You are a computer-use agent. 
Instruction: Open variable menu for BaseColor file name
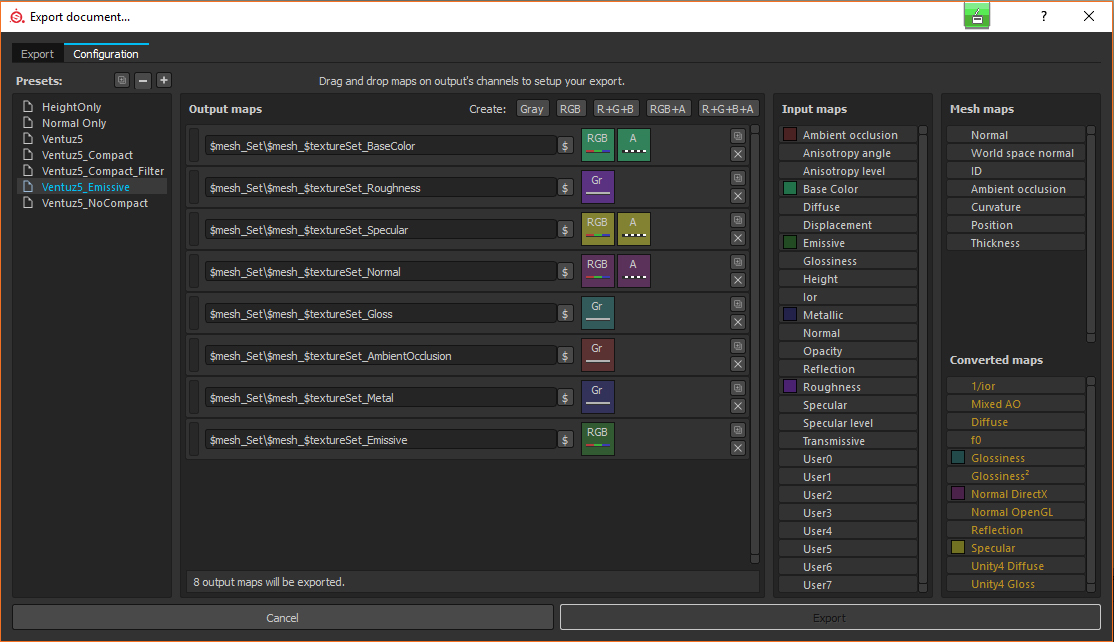(565, 146)
